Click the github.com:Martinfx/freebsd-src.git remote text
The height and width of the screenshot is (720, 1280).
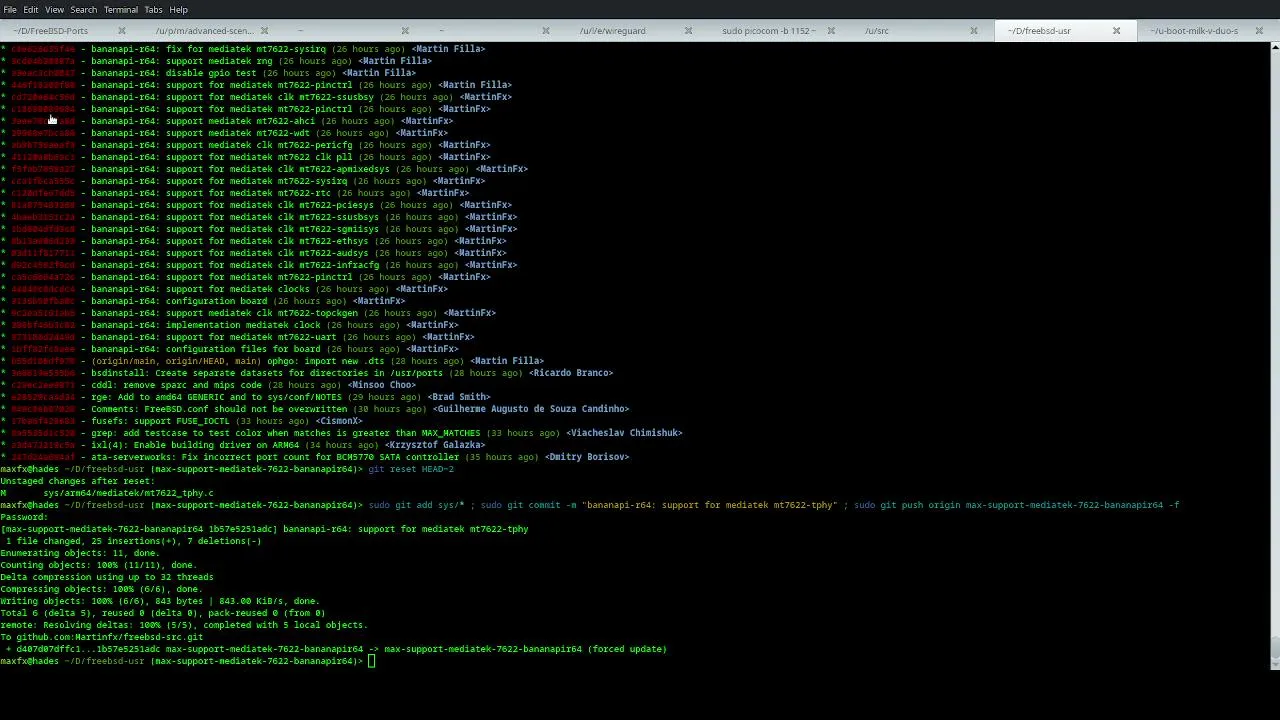109,637
